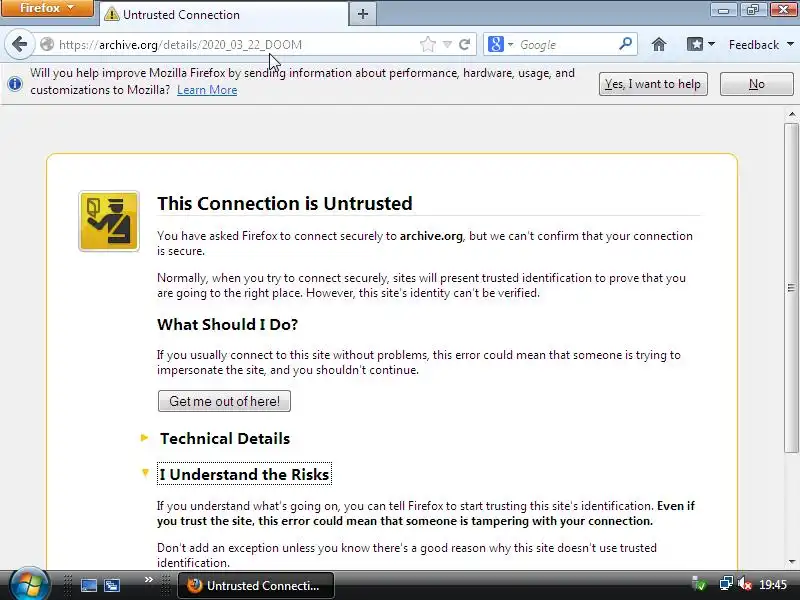Screen dimensions: 800x600
Task: Open URL history dropdown arrow
Action: (447, 44)
